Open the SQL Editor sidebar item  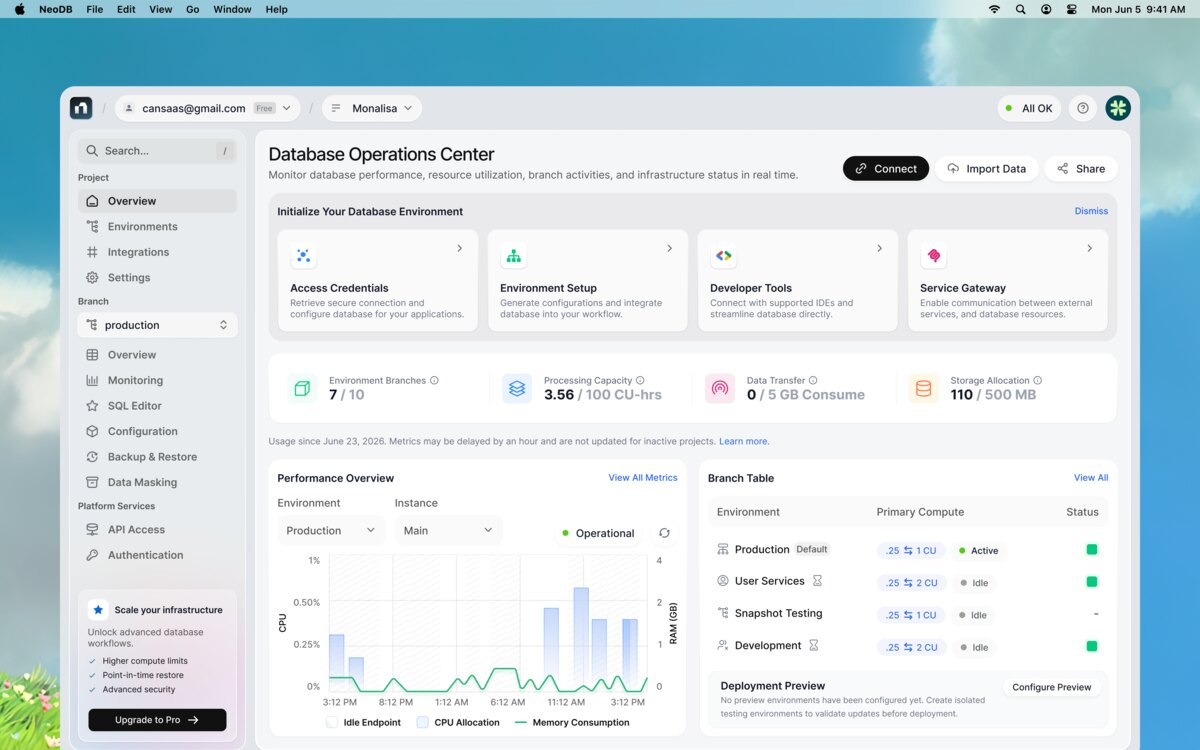pos(158,406)
